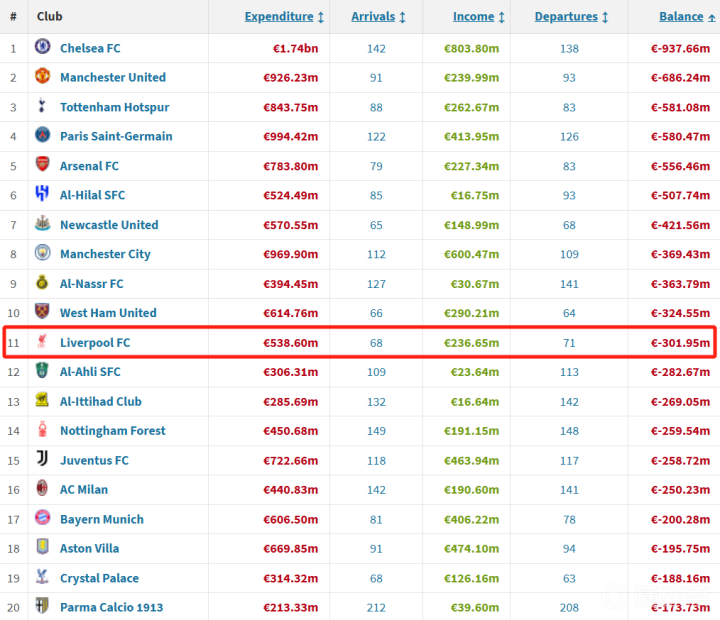Open the Nottingham Forest club link
The width and height of the screenshot is (720, 620).
tap(112, 431)
